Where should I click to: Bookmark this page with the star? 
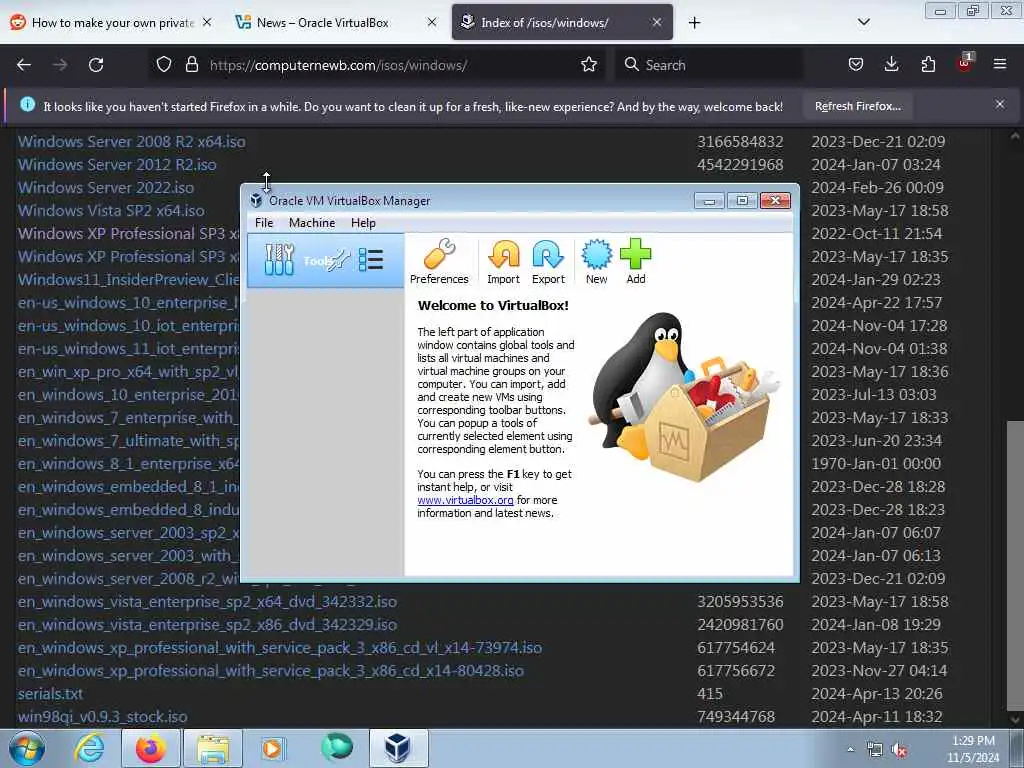tap(588, 65)
